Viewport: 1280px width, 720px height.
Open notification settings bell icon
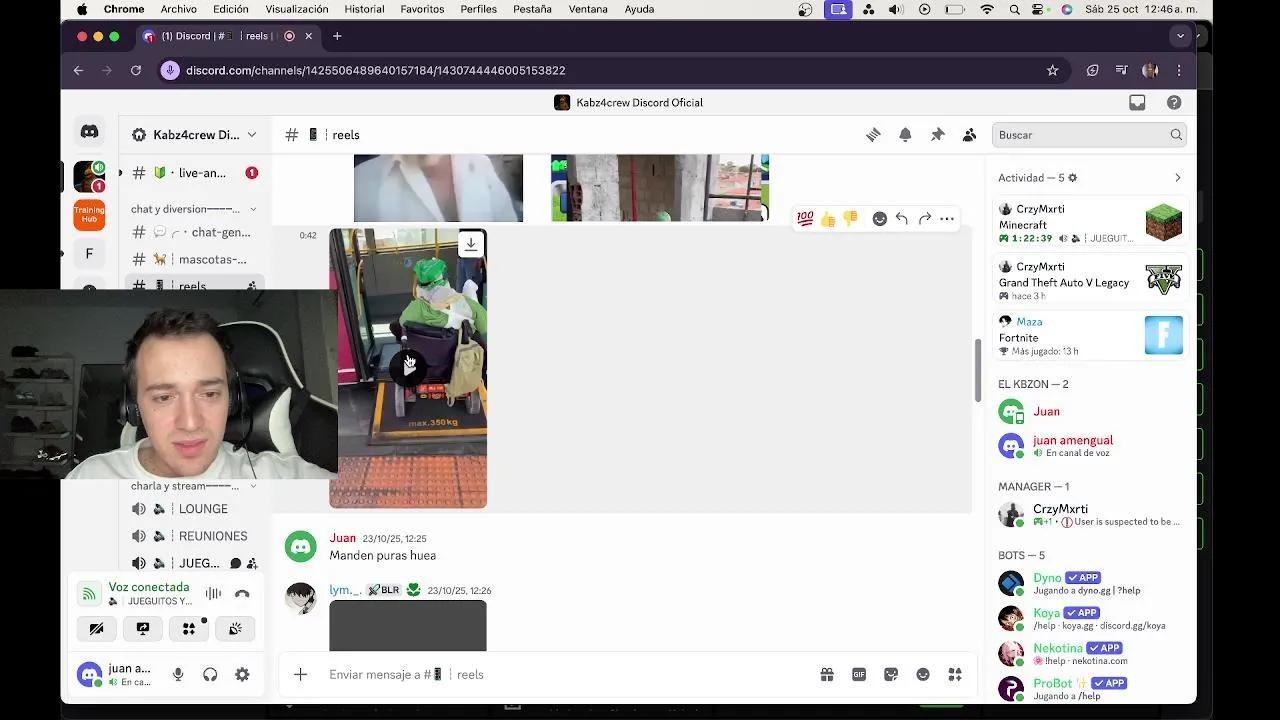905,135
